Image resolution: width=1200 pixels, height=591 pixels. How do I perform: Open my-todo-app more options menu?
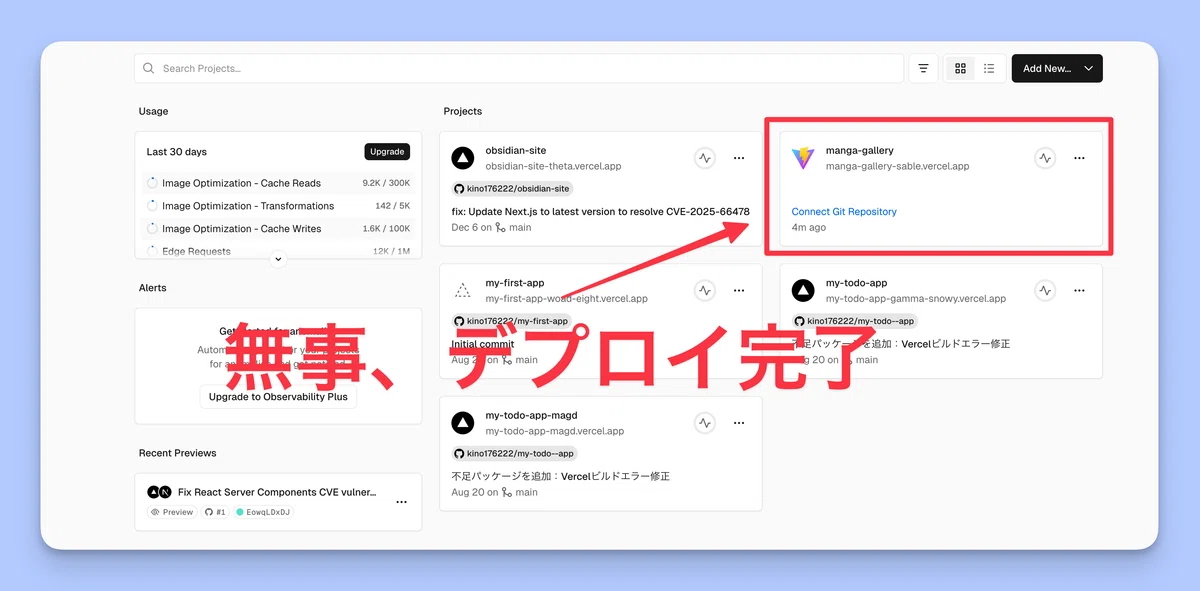1079,290
